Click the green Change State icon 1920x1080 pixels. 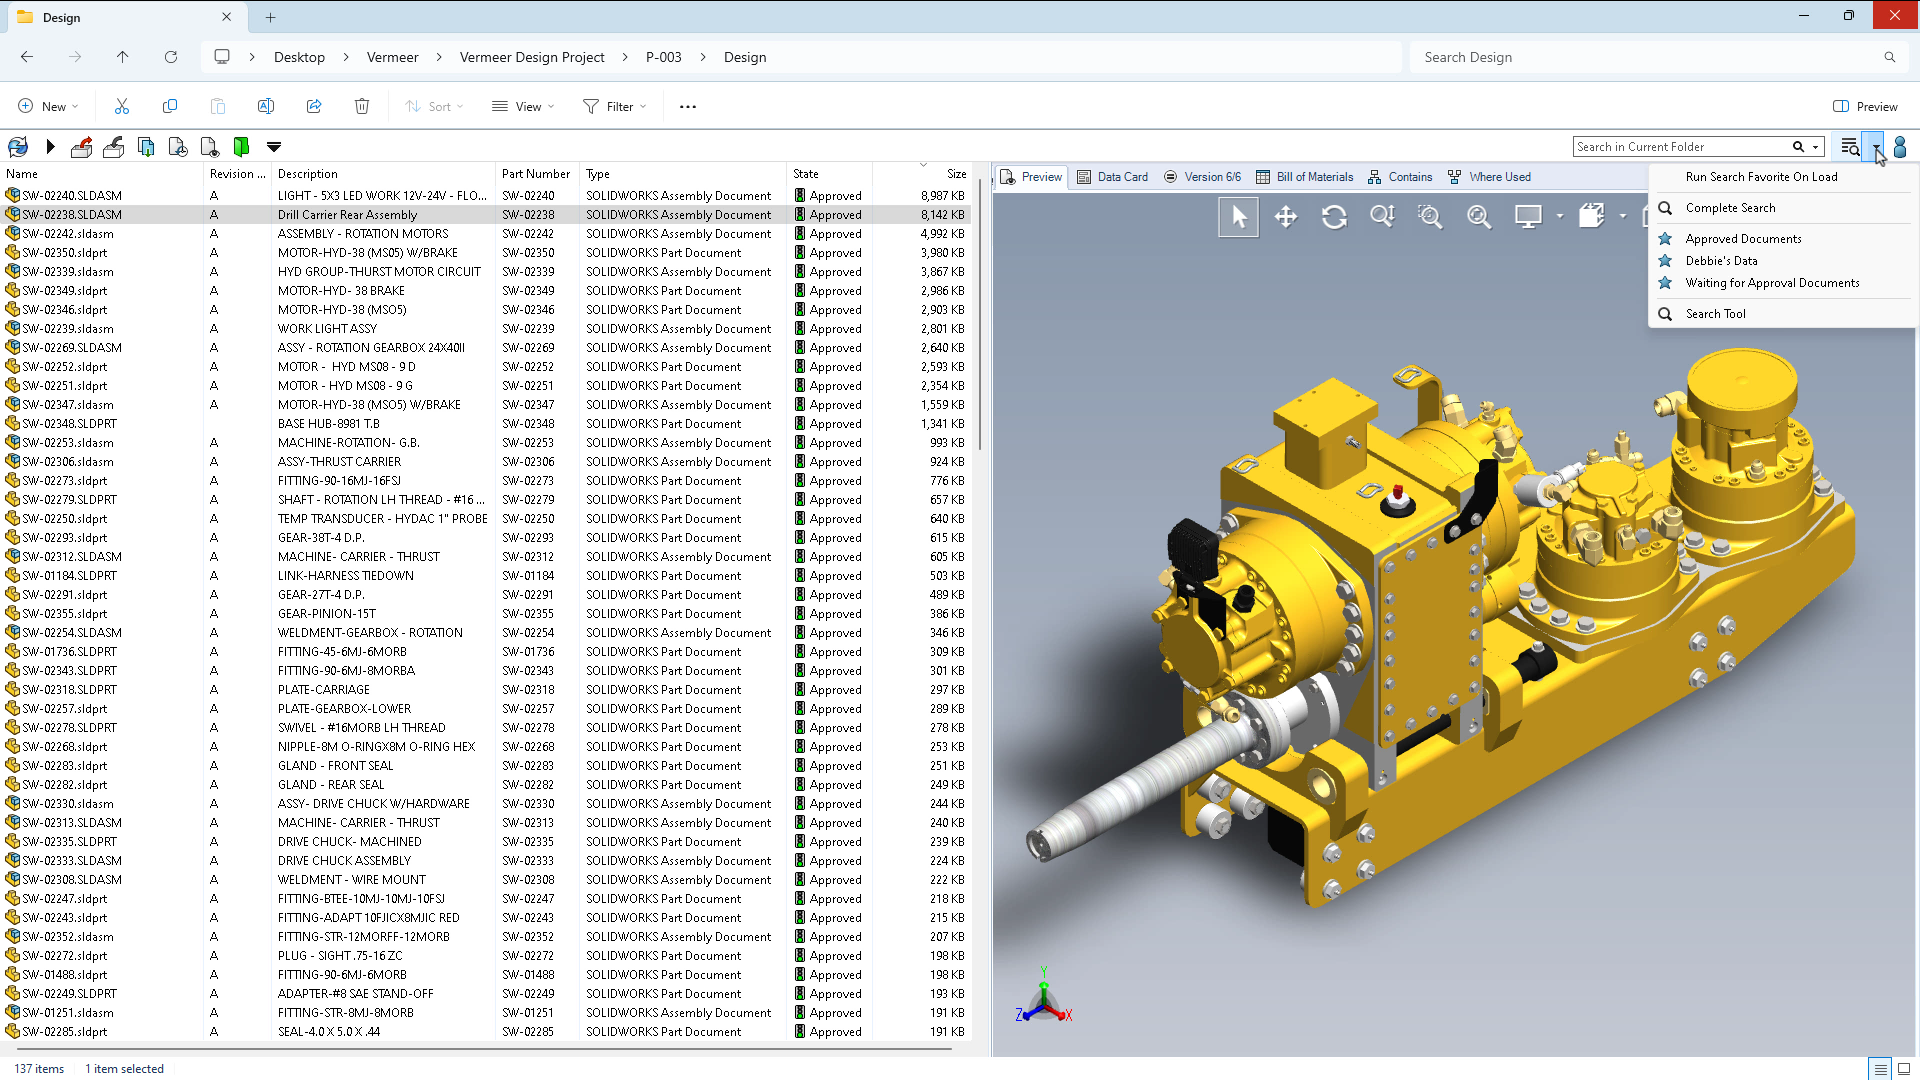(241, 147)
